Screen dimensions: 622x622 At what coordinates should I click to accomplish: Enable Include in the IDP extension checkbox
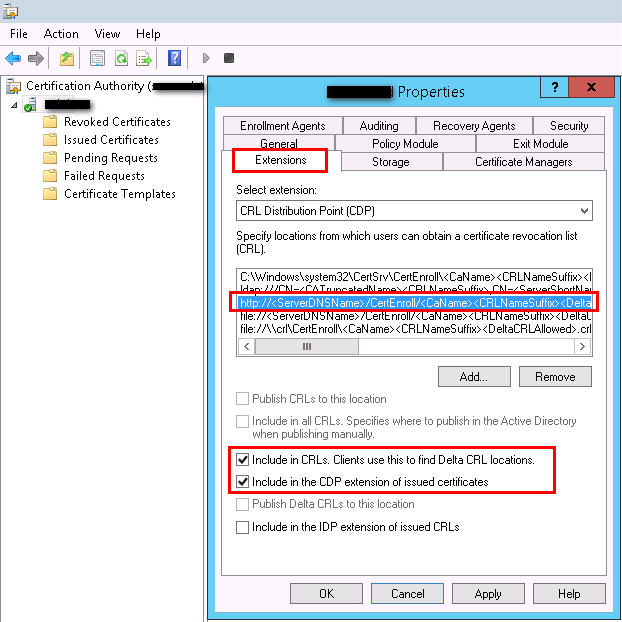[243, 527]
